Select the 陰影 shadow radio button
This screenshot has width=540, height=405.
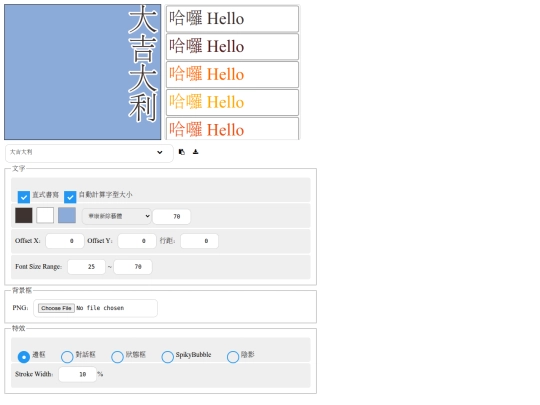coord(233,357)
